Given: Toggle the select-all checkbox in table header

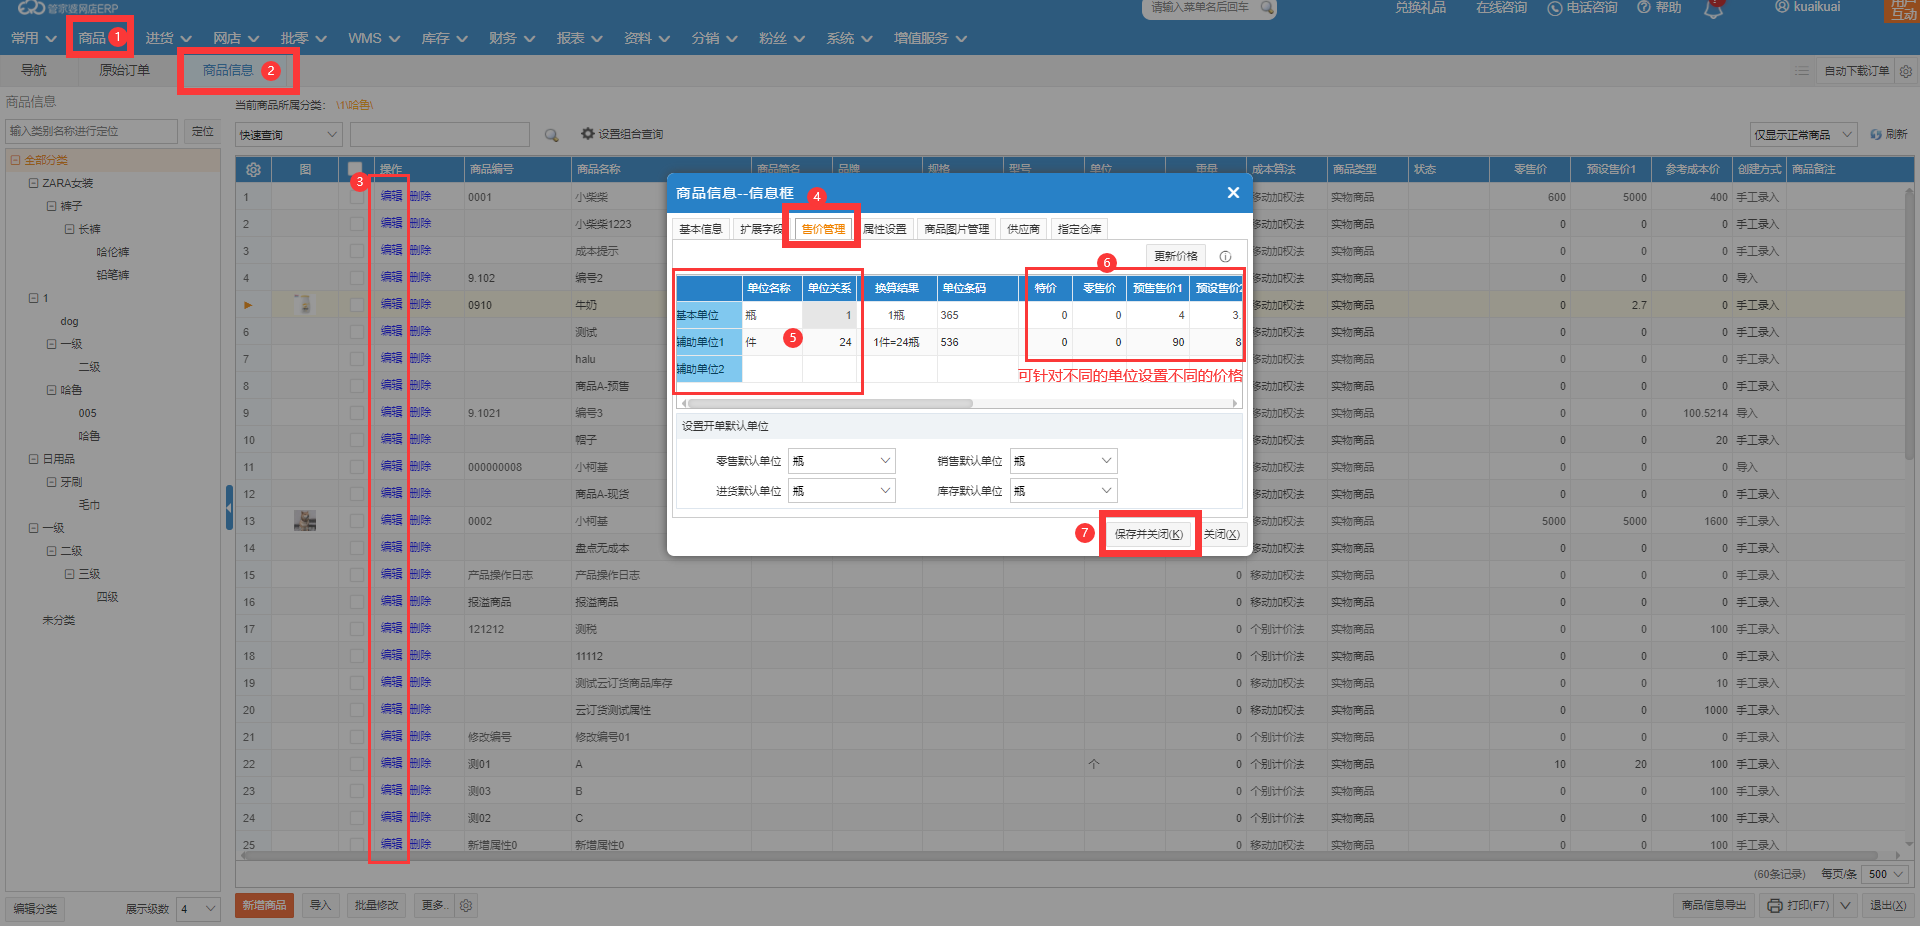Looking at the screenshot, I should click(x=355, y=169).
